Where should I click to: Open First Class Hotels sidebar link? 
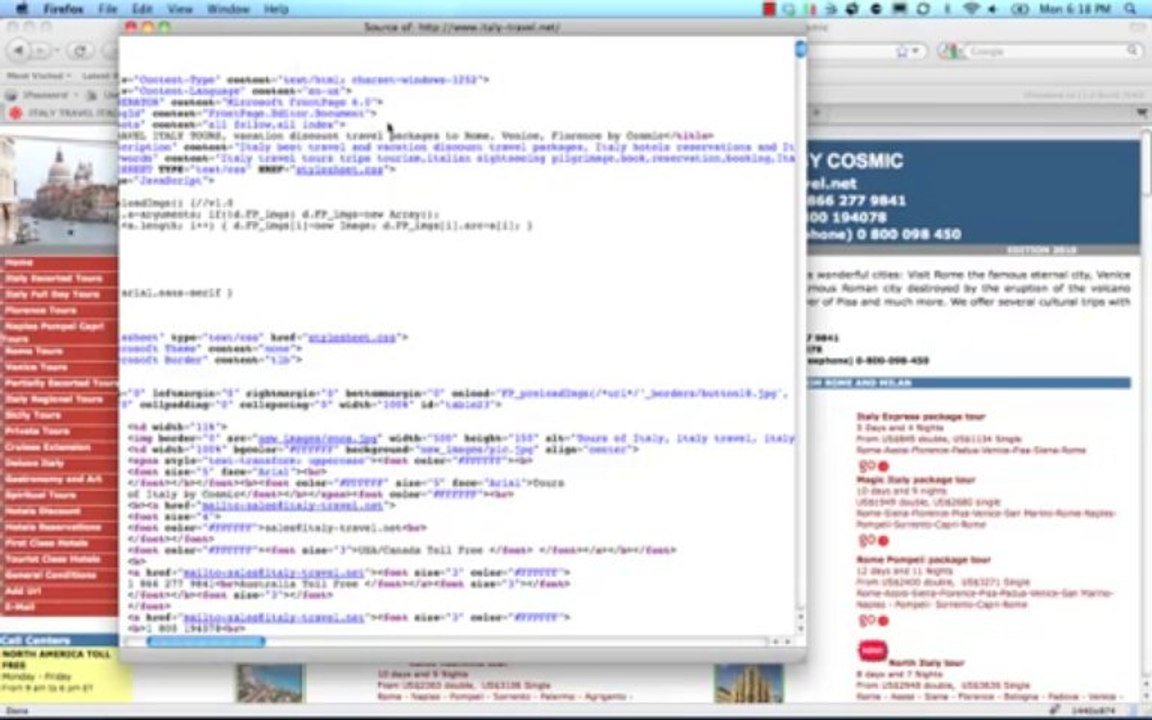pos(47,543)
